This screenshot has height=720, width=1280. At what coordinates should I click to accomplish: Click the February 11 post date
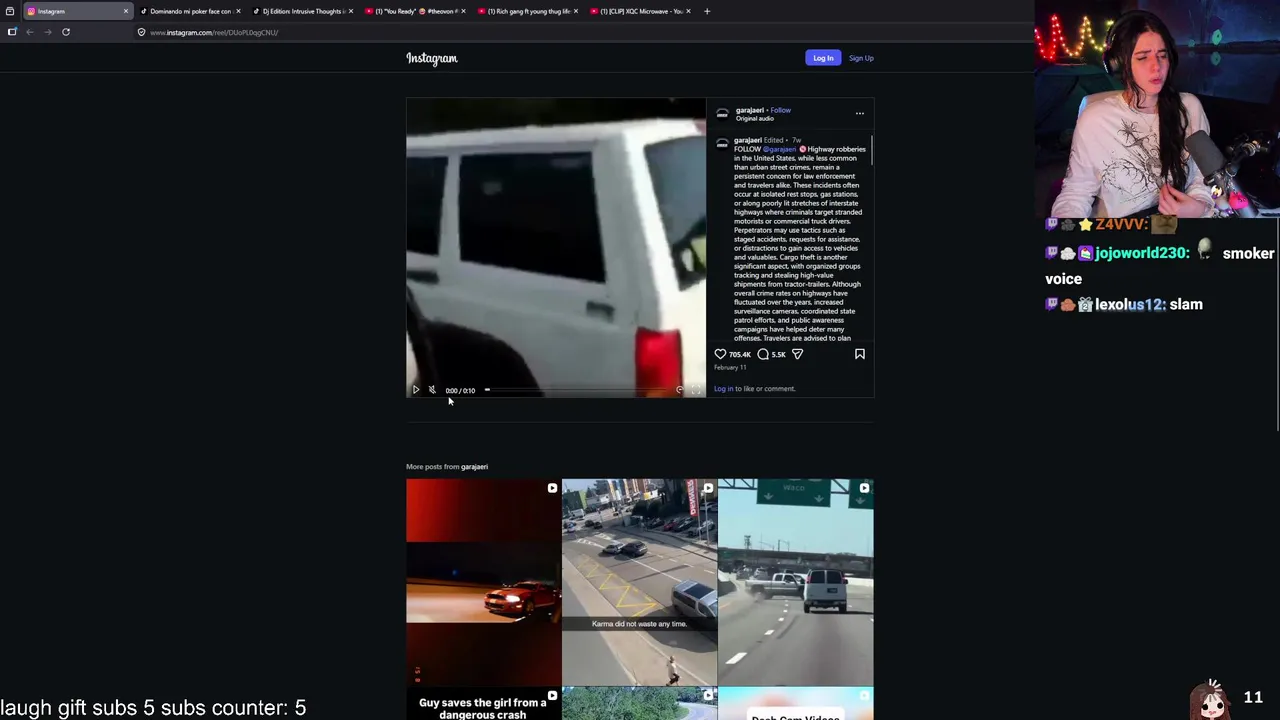click(730, 367)
